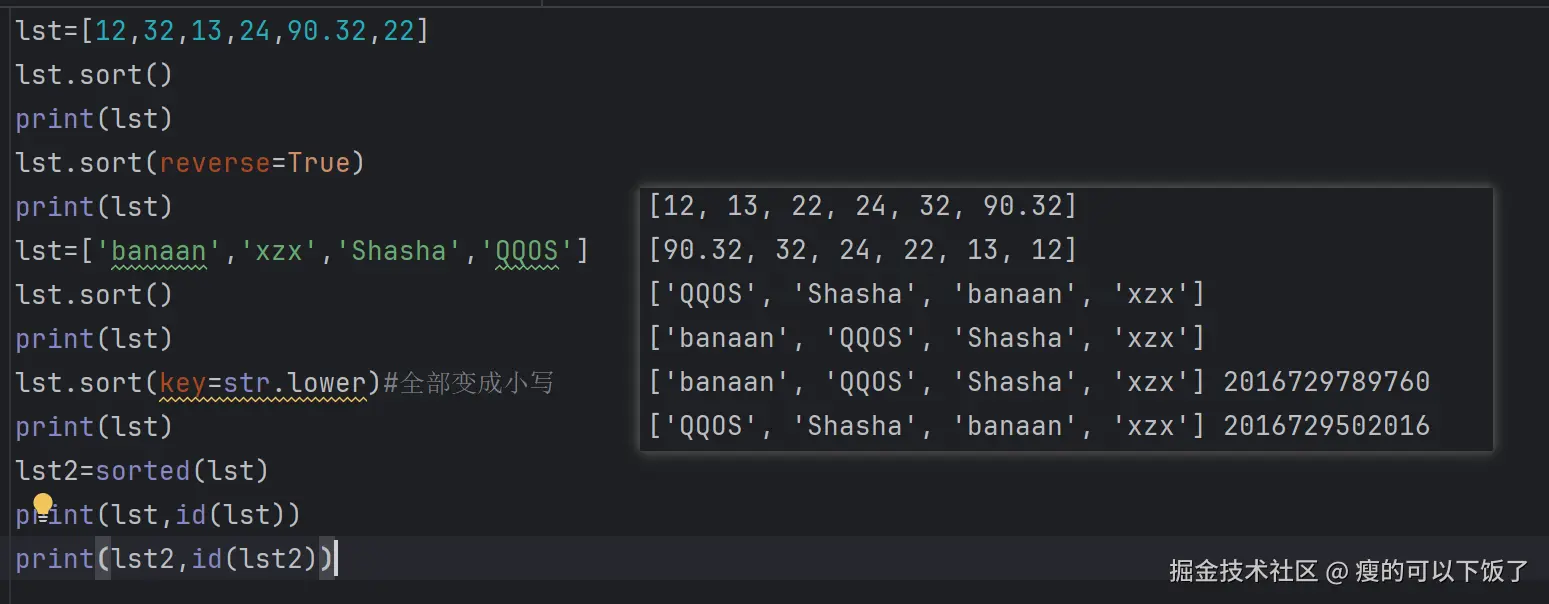
Task: Click the 90.32 number in the list definition
Action: (327, 31)
